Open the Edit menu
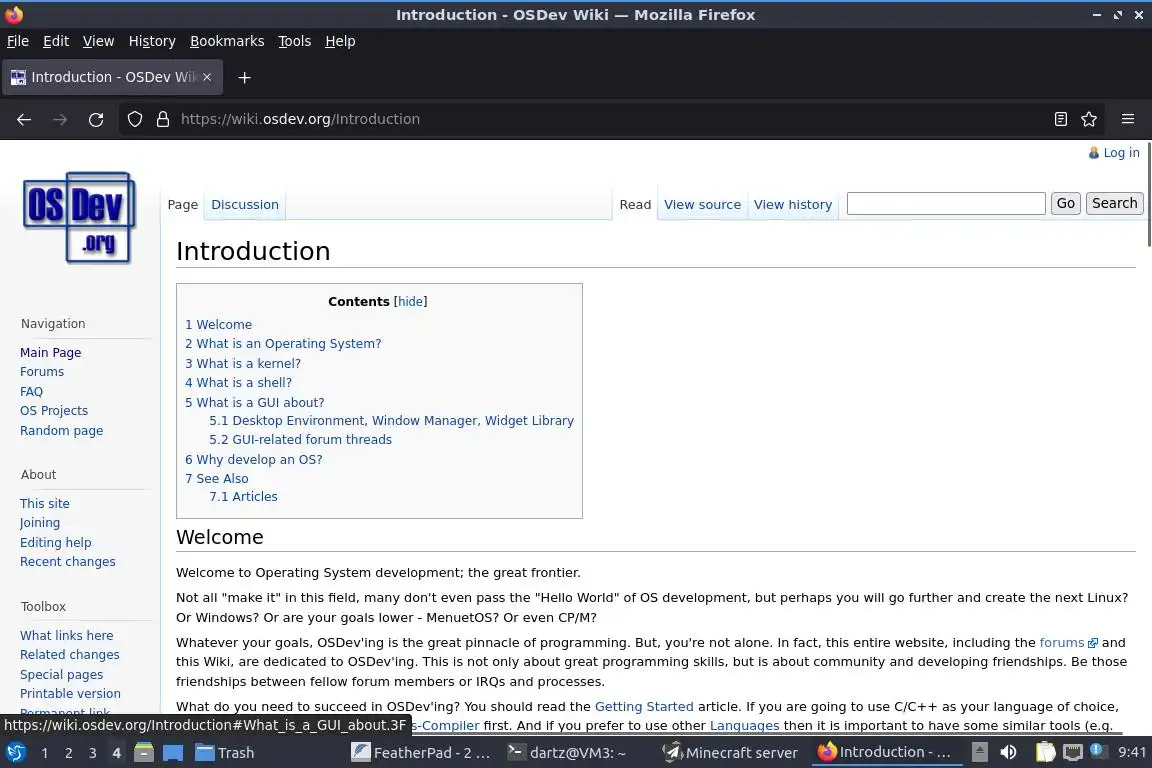The width and height of the screenshot is (1152, 768). click(x=56, y=41)
